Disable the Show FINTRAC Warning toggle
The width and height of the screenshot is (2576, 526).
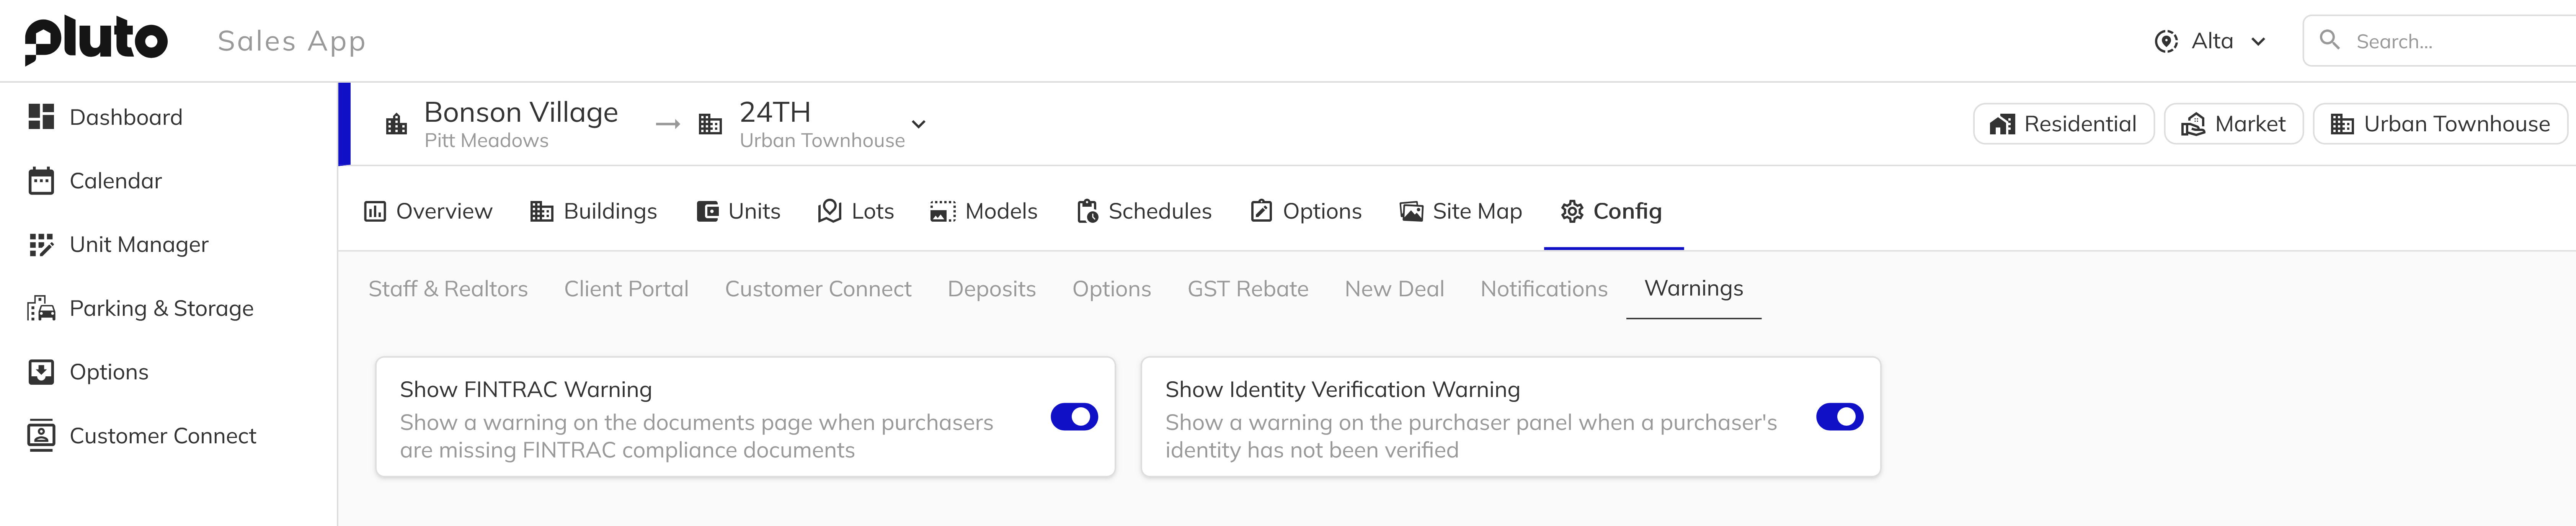[1074, 417]
